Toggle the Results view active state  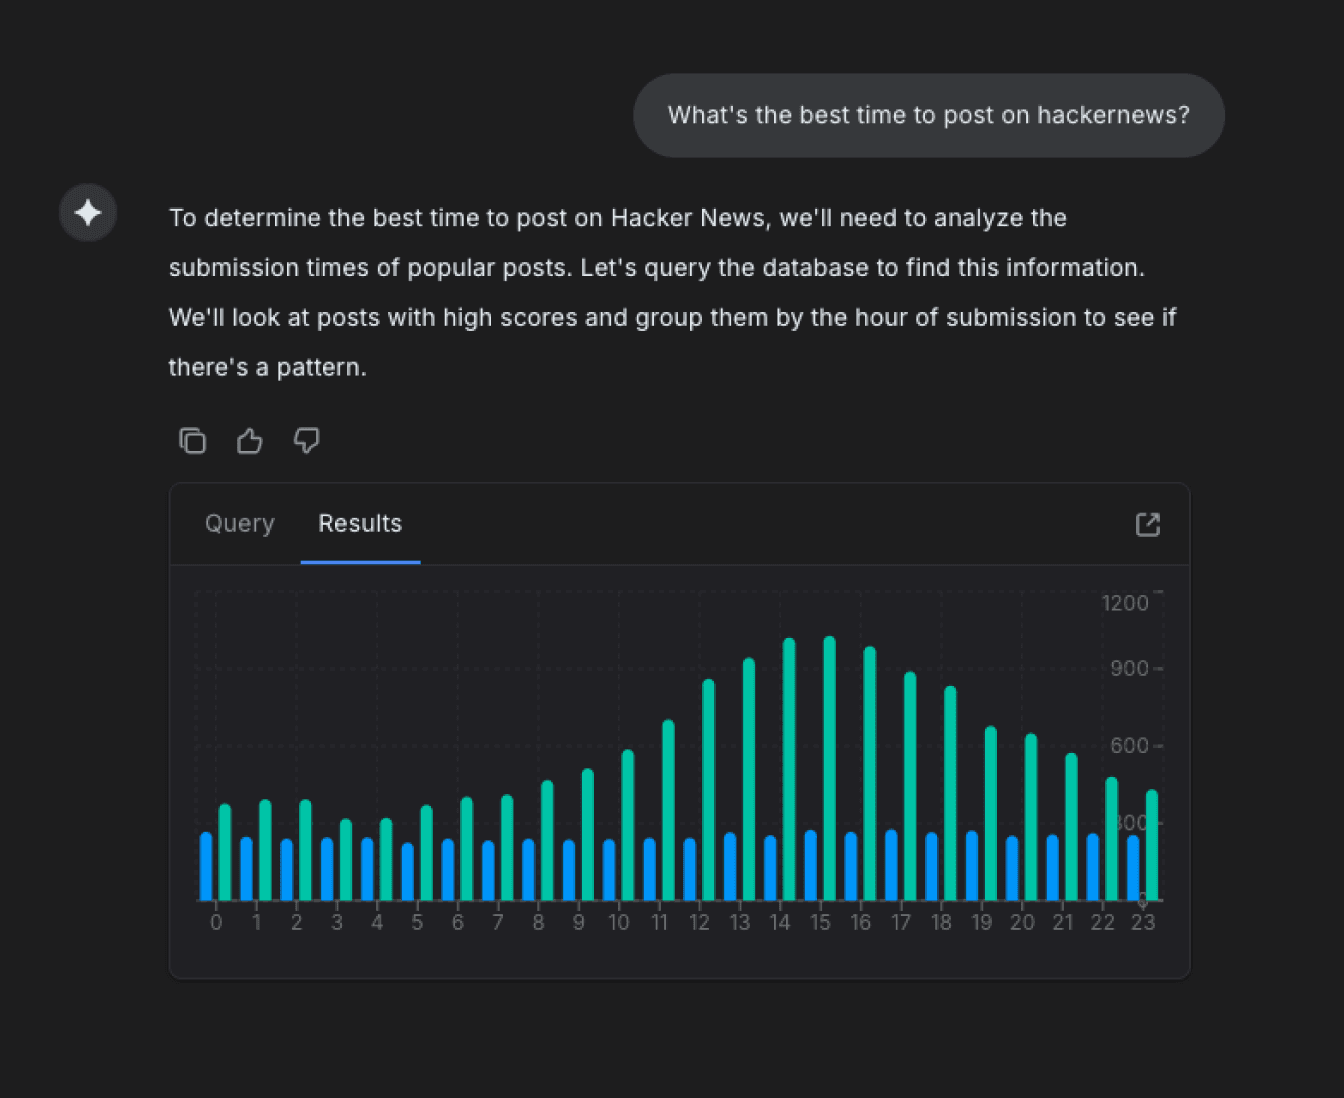tap(360, 523)
